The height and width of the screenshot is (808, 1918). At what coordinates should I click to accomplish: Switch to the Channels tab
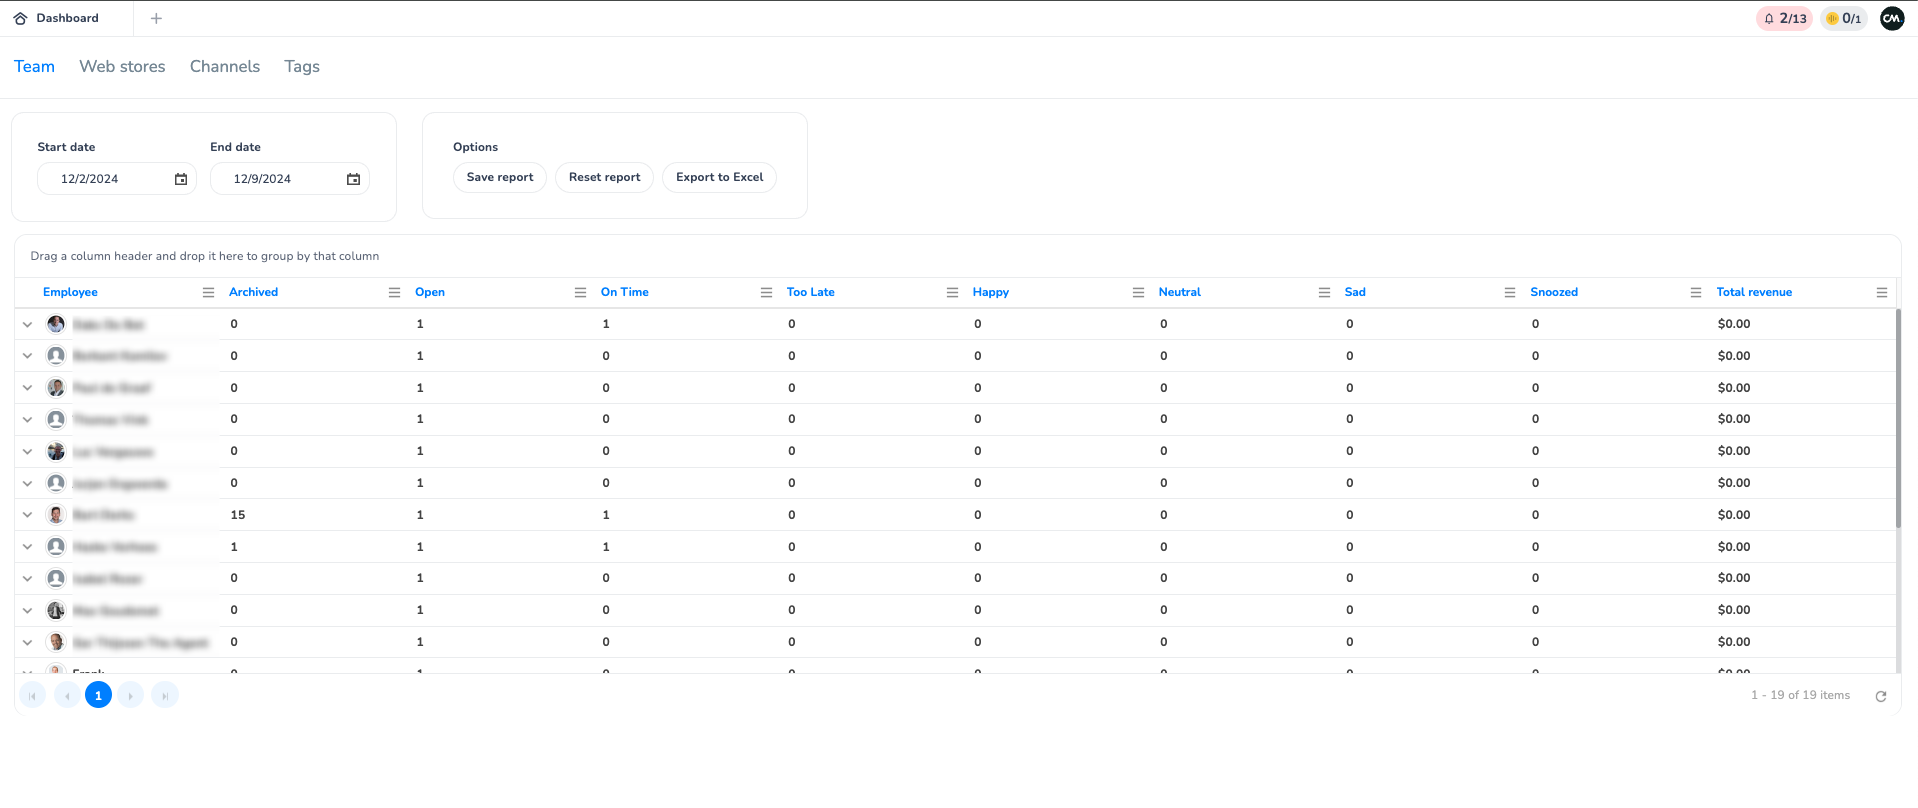click(x=224, y=66)
